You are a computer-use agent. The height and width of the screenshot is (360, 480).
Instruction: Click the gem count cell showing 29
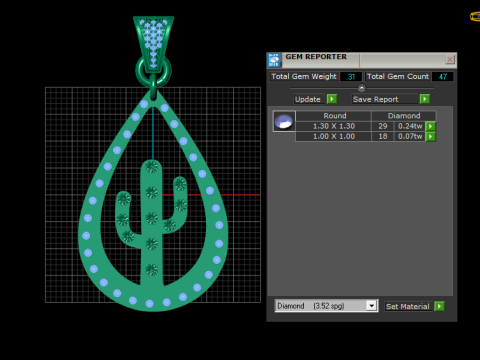click(x=383, y=126)
